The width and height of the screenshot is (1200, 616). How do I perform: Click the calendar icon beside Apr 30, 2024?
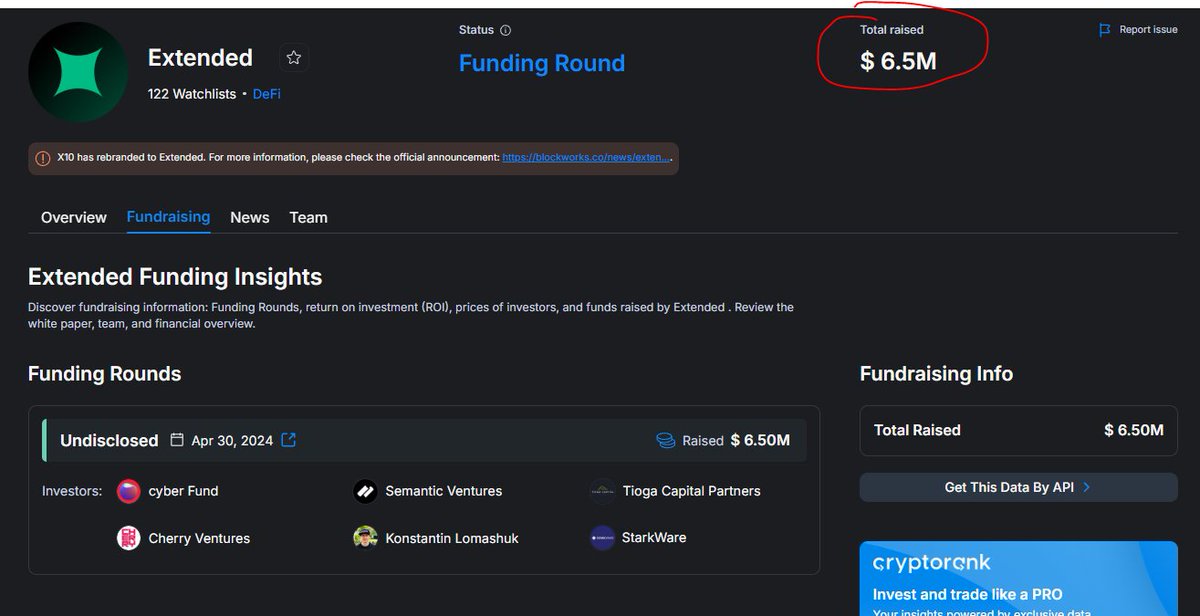pyautogui.click(x=177, y=440)
